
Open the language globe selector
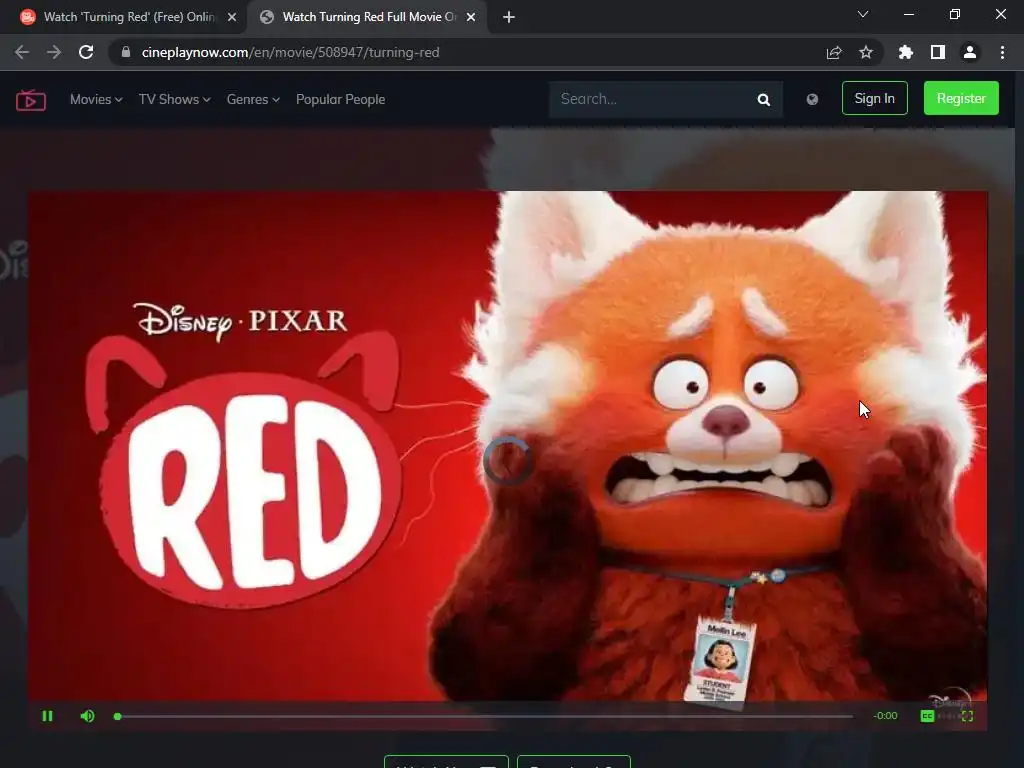(x=812, y=99)
